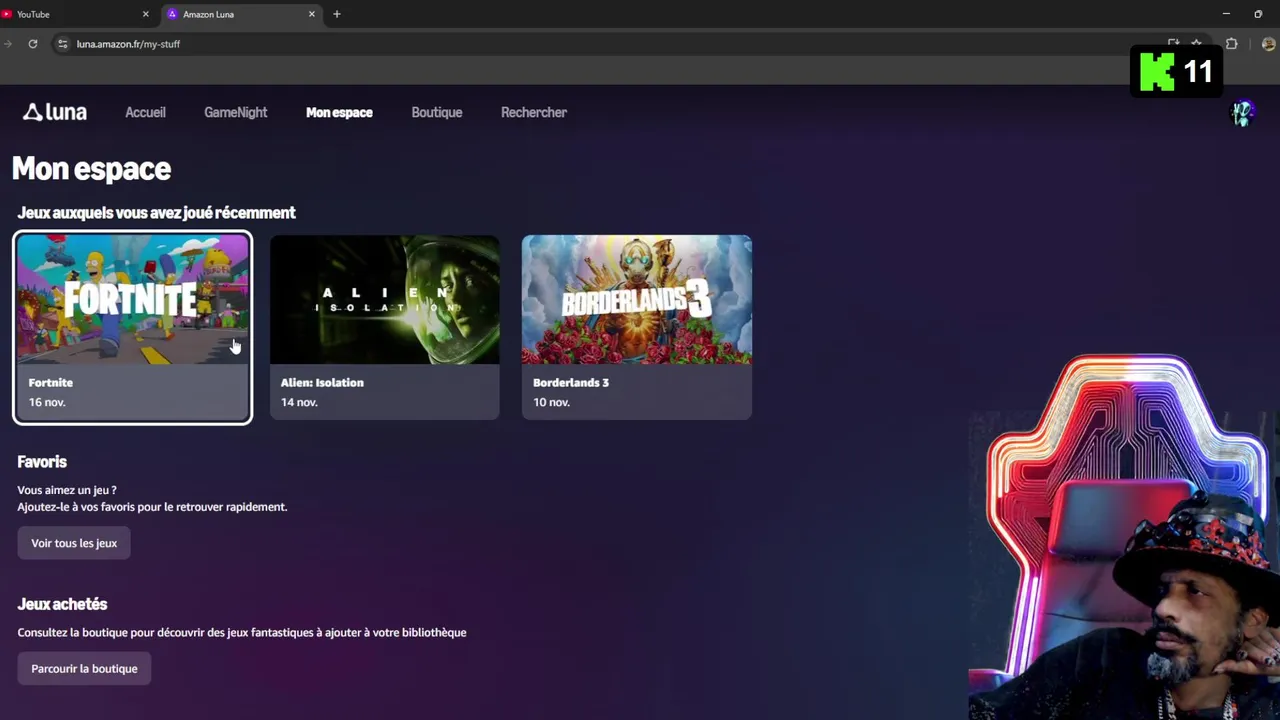Open the profile avatar in Luna header

pyautogui.click(x=1242, y=113)
